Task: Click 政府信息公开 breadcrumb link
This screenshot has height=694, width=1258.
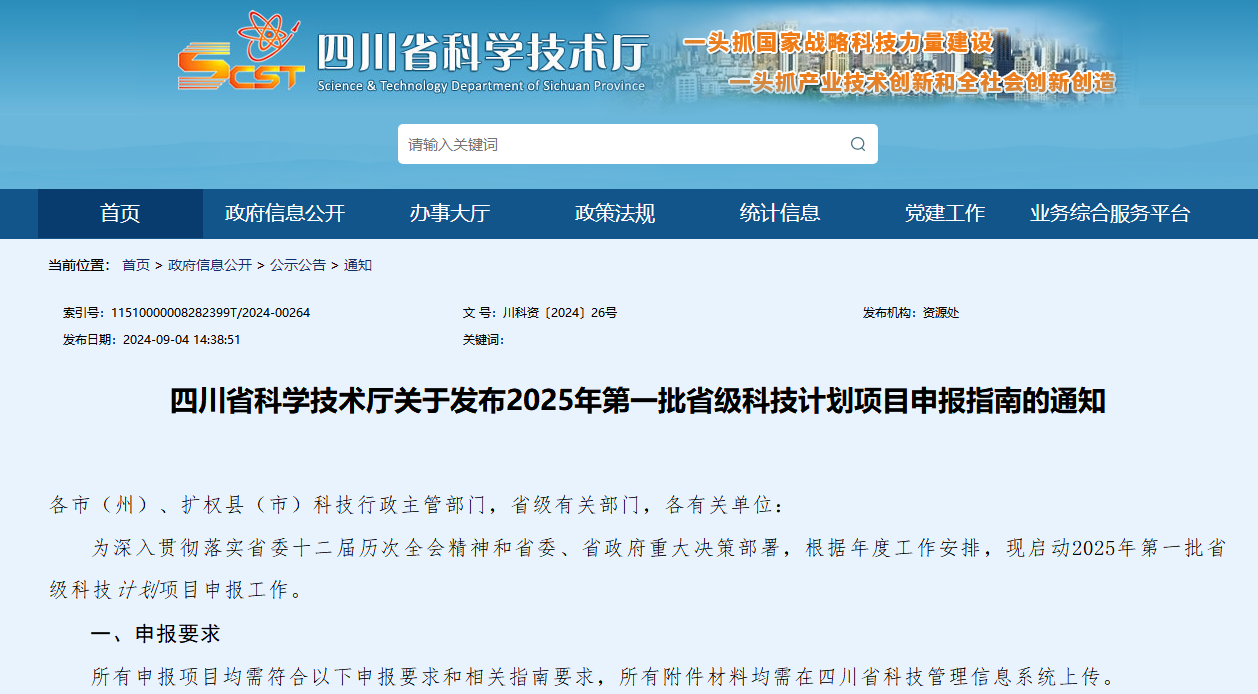Action: point(210,265)
